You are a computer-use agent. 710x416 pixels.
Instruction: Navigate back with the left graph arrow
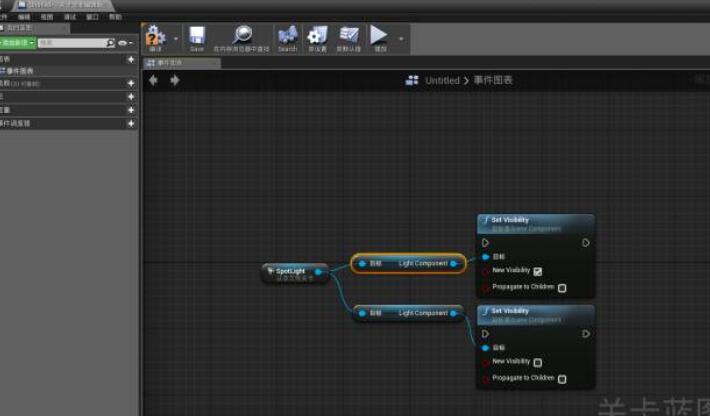(x=154, y=80)
